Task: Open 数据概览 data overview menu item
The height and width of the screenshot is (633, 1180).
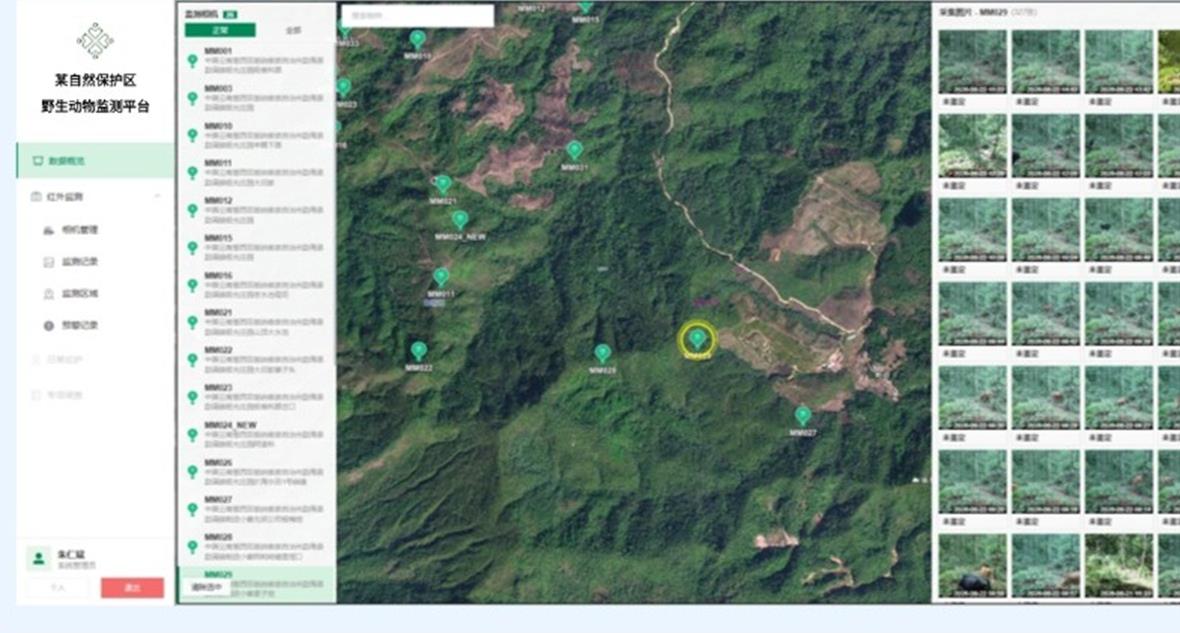Action: (96, 161)
